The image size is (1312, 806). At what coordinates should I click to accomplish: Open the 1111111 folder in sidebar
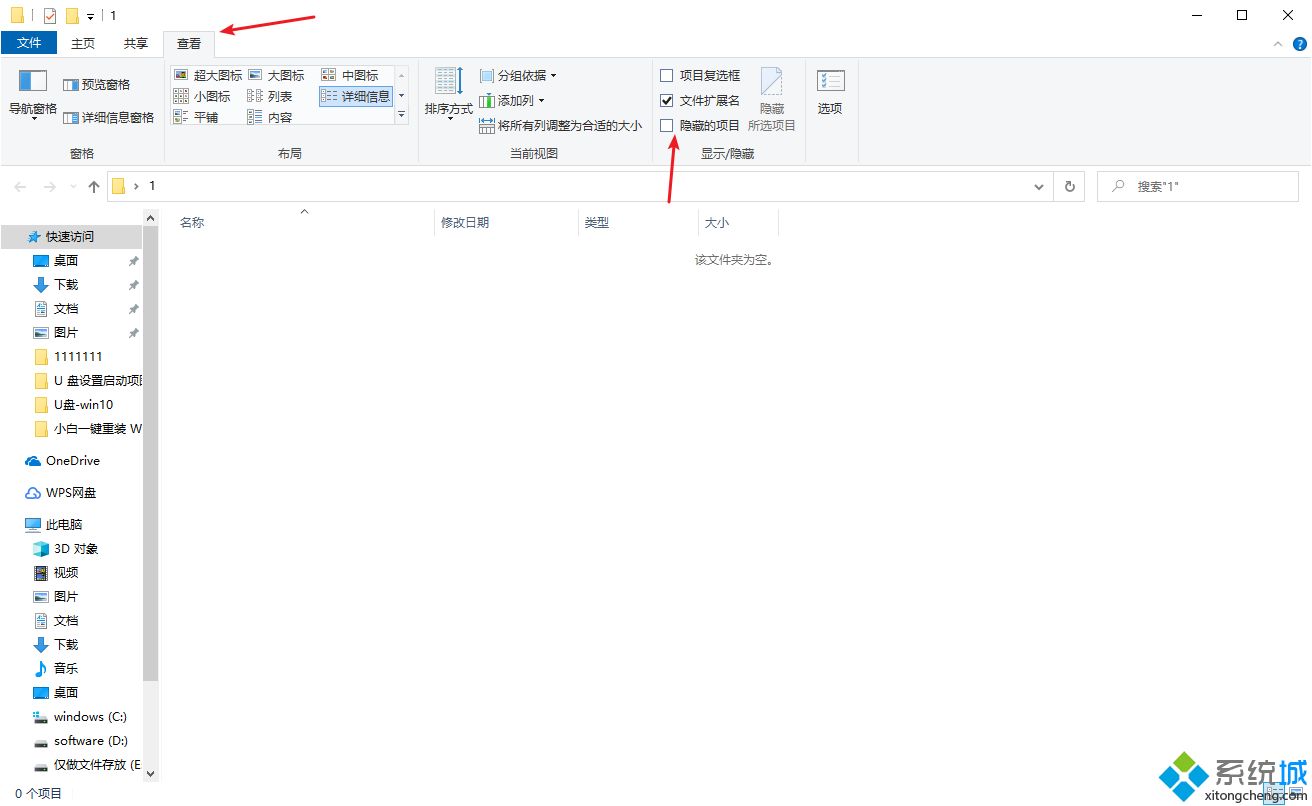tap(78, 357)
